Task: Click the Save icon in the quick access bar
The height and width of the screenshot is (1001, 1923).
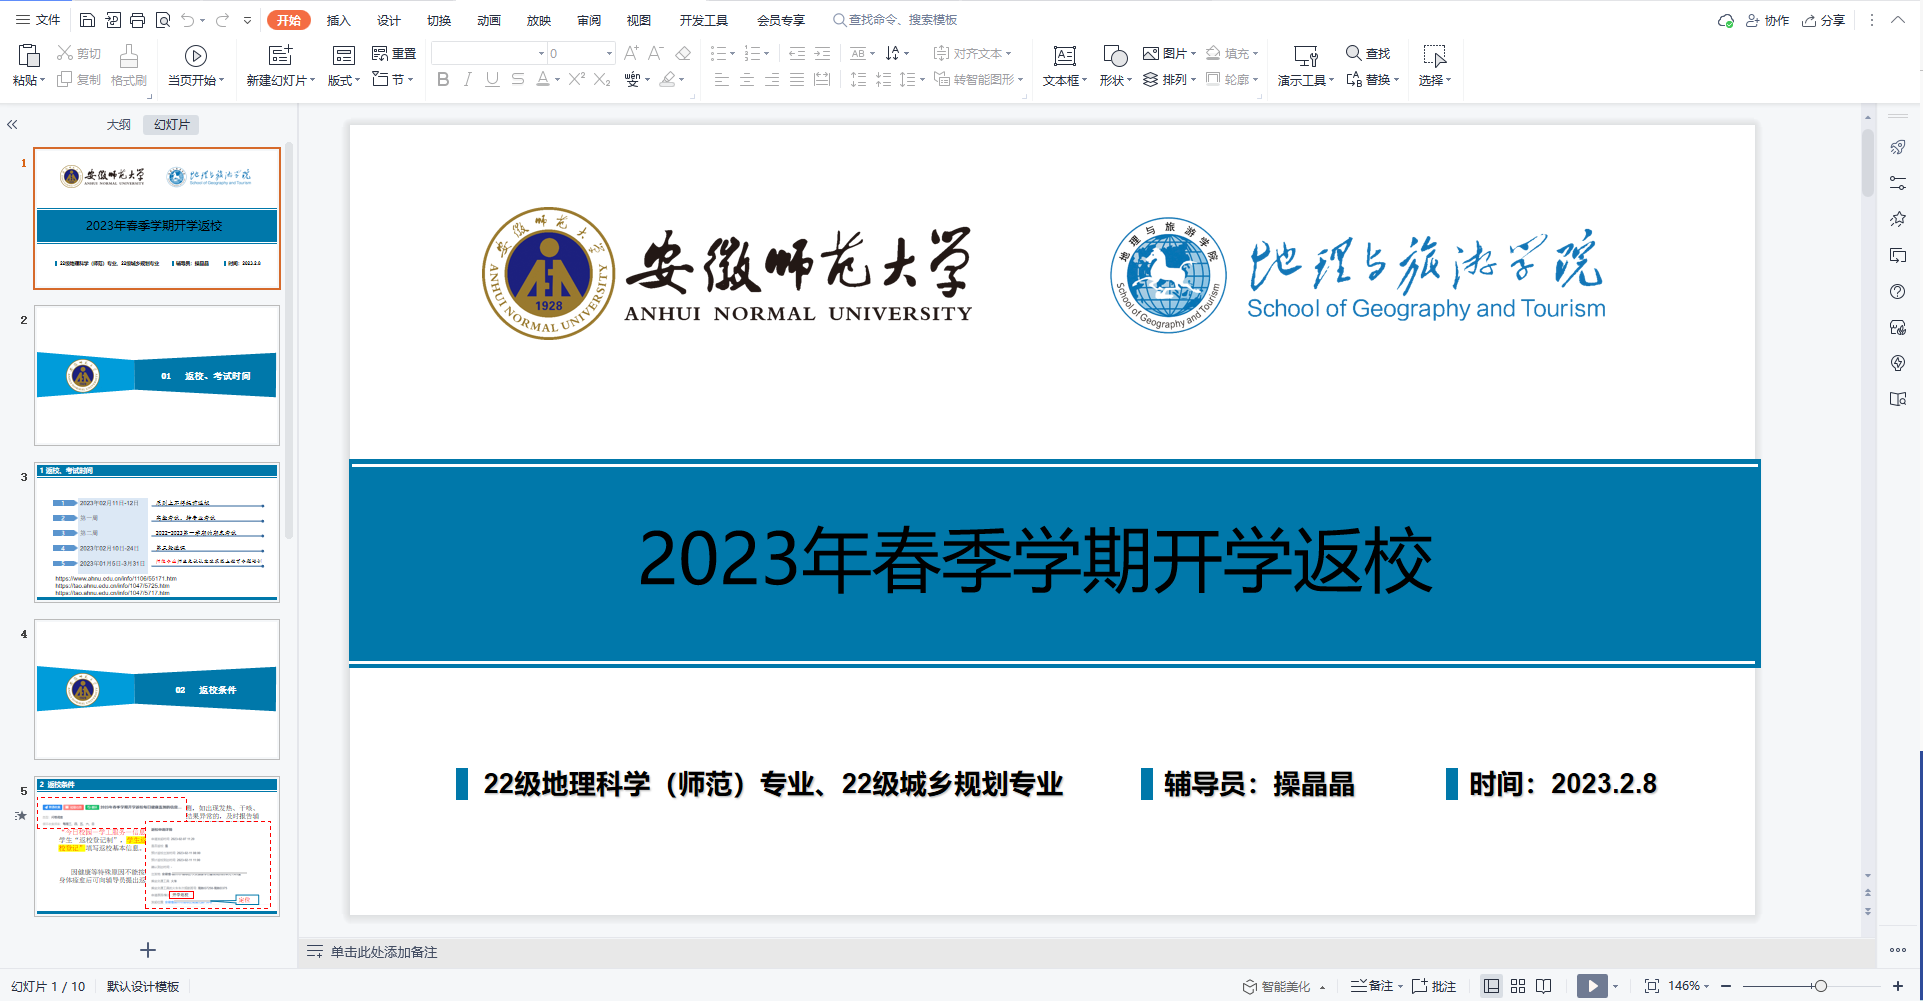Action: (x=87, y=20)
